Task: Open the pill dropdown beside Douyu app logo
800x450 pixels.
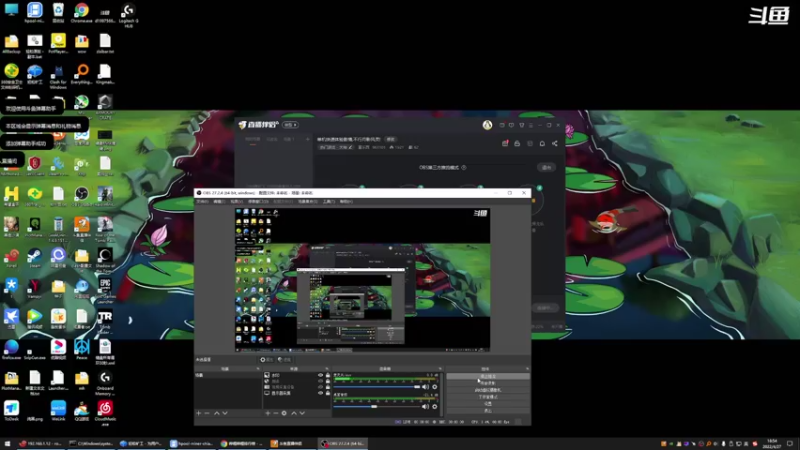Action: point(290,124)
